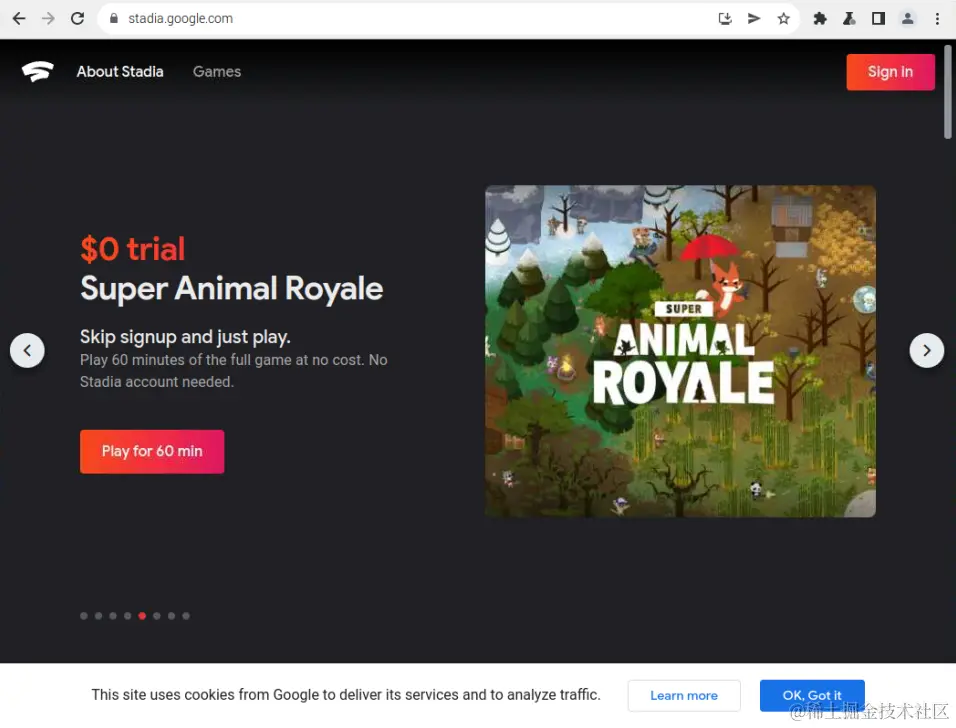Toggle the browser side panel icon
This screenshot has height=728, width=956.
[x=878, y=18]
